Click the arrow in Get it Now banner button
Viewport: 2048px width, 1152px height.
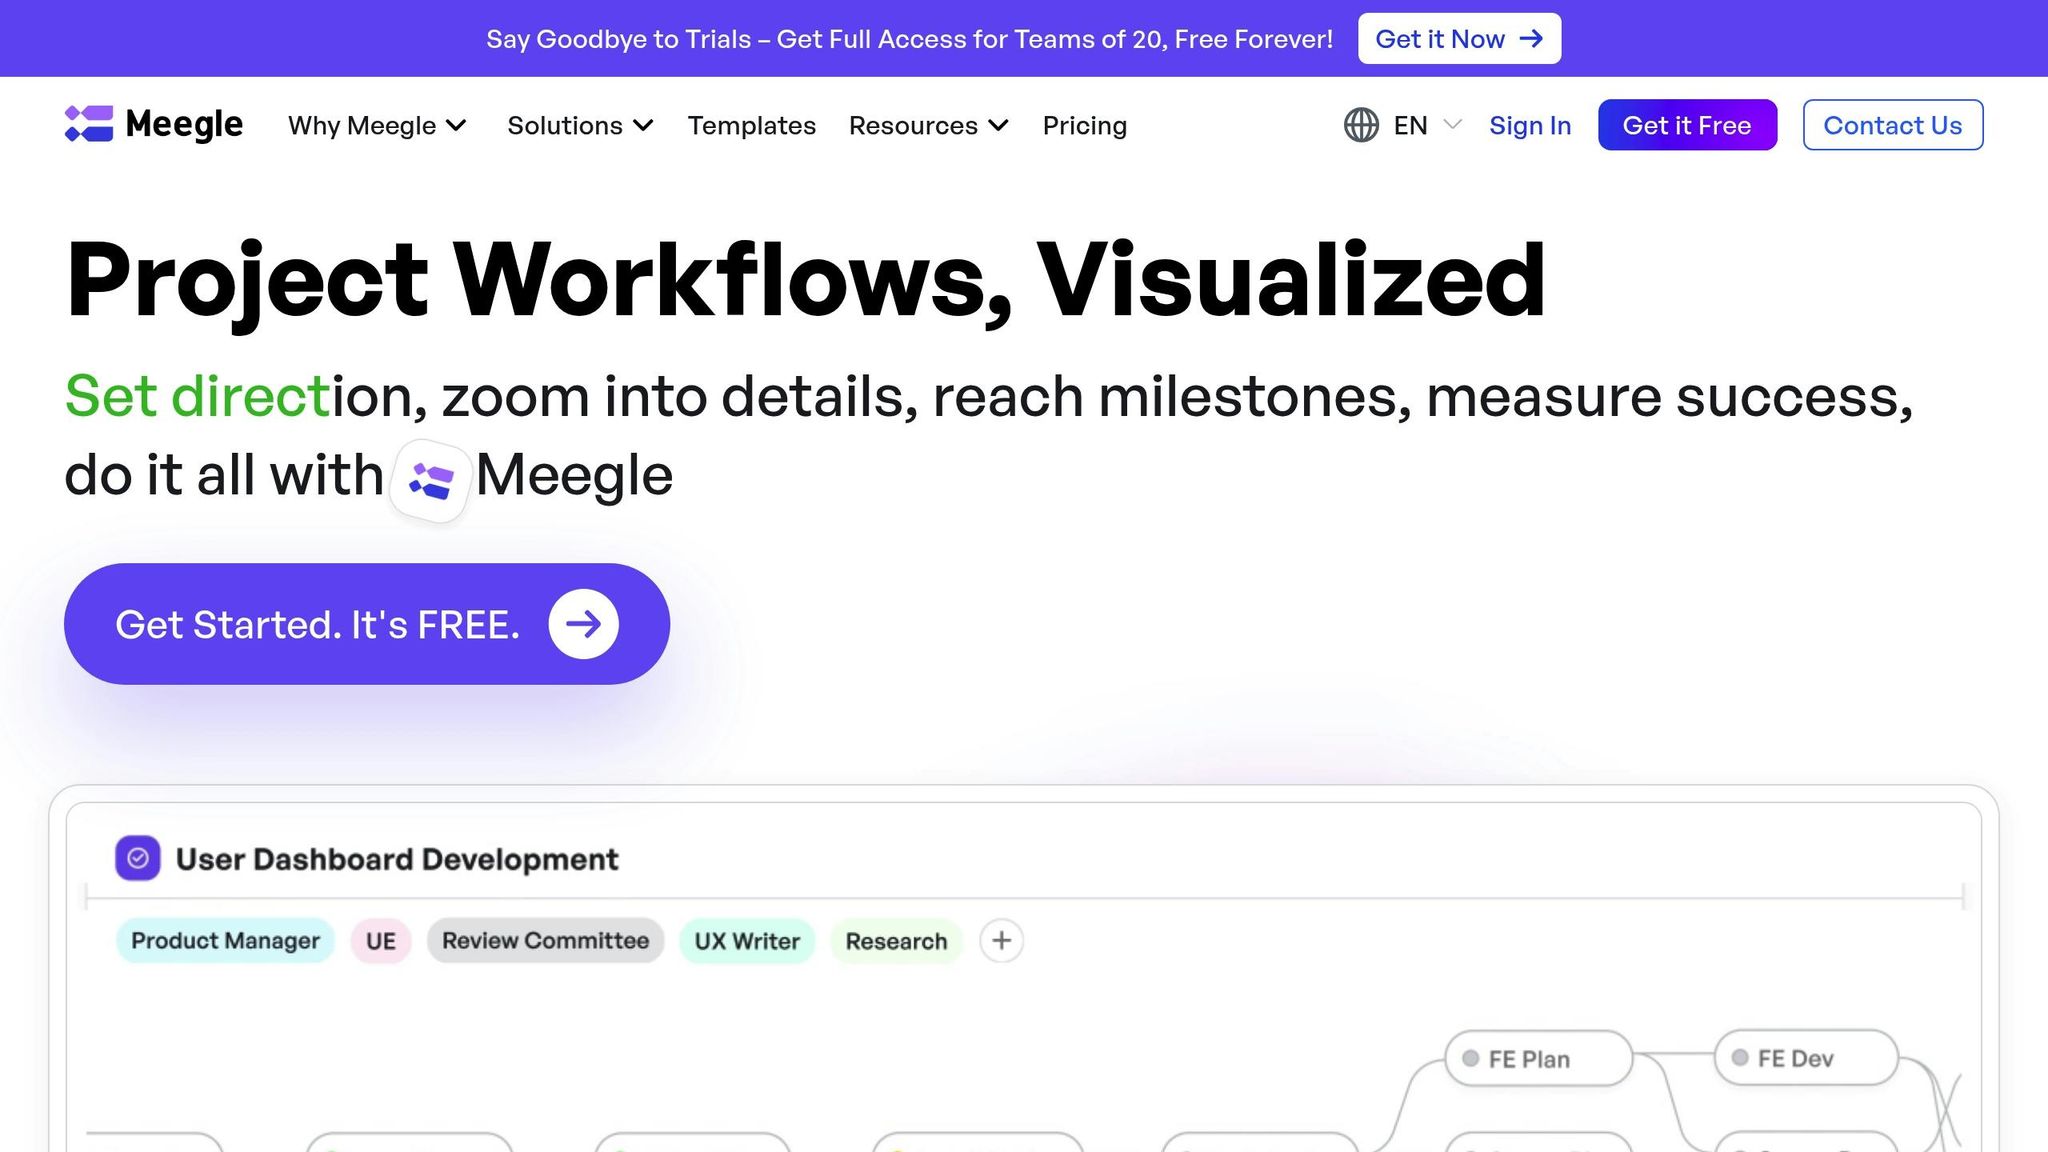click(x=1531, y=39)
